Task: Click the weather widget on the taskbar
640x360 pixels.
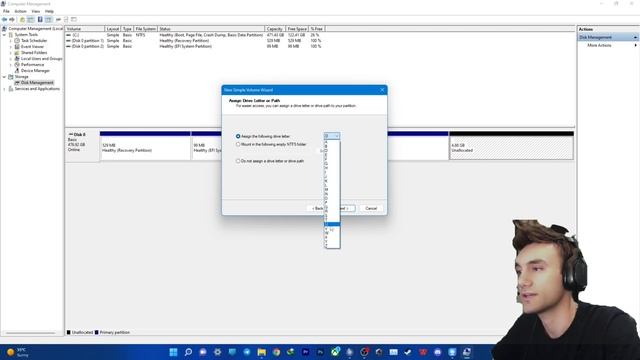Action: pyautogui.click(x=17, y=352)
